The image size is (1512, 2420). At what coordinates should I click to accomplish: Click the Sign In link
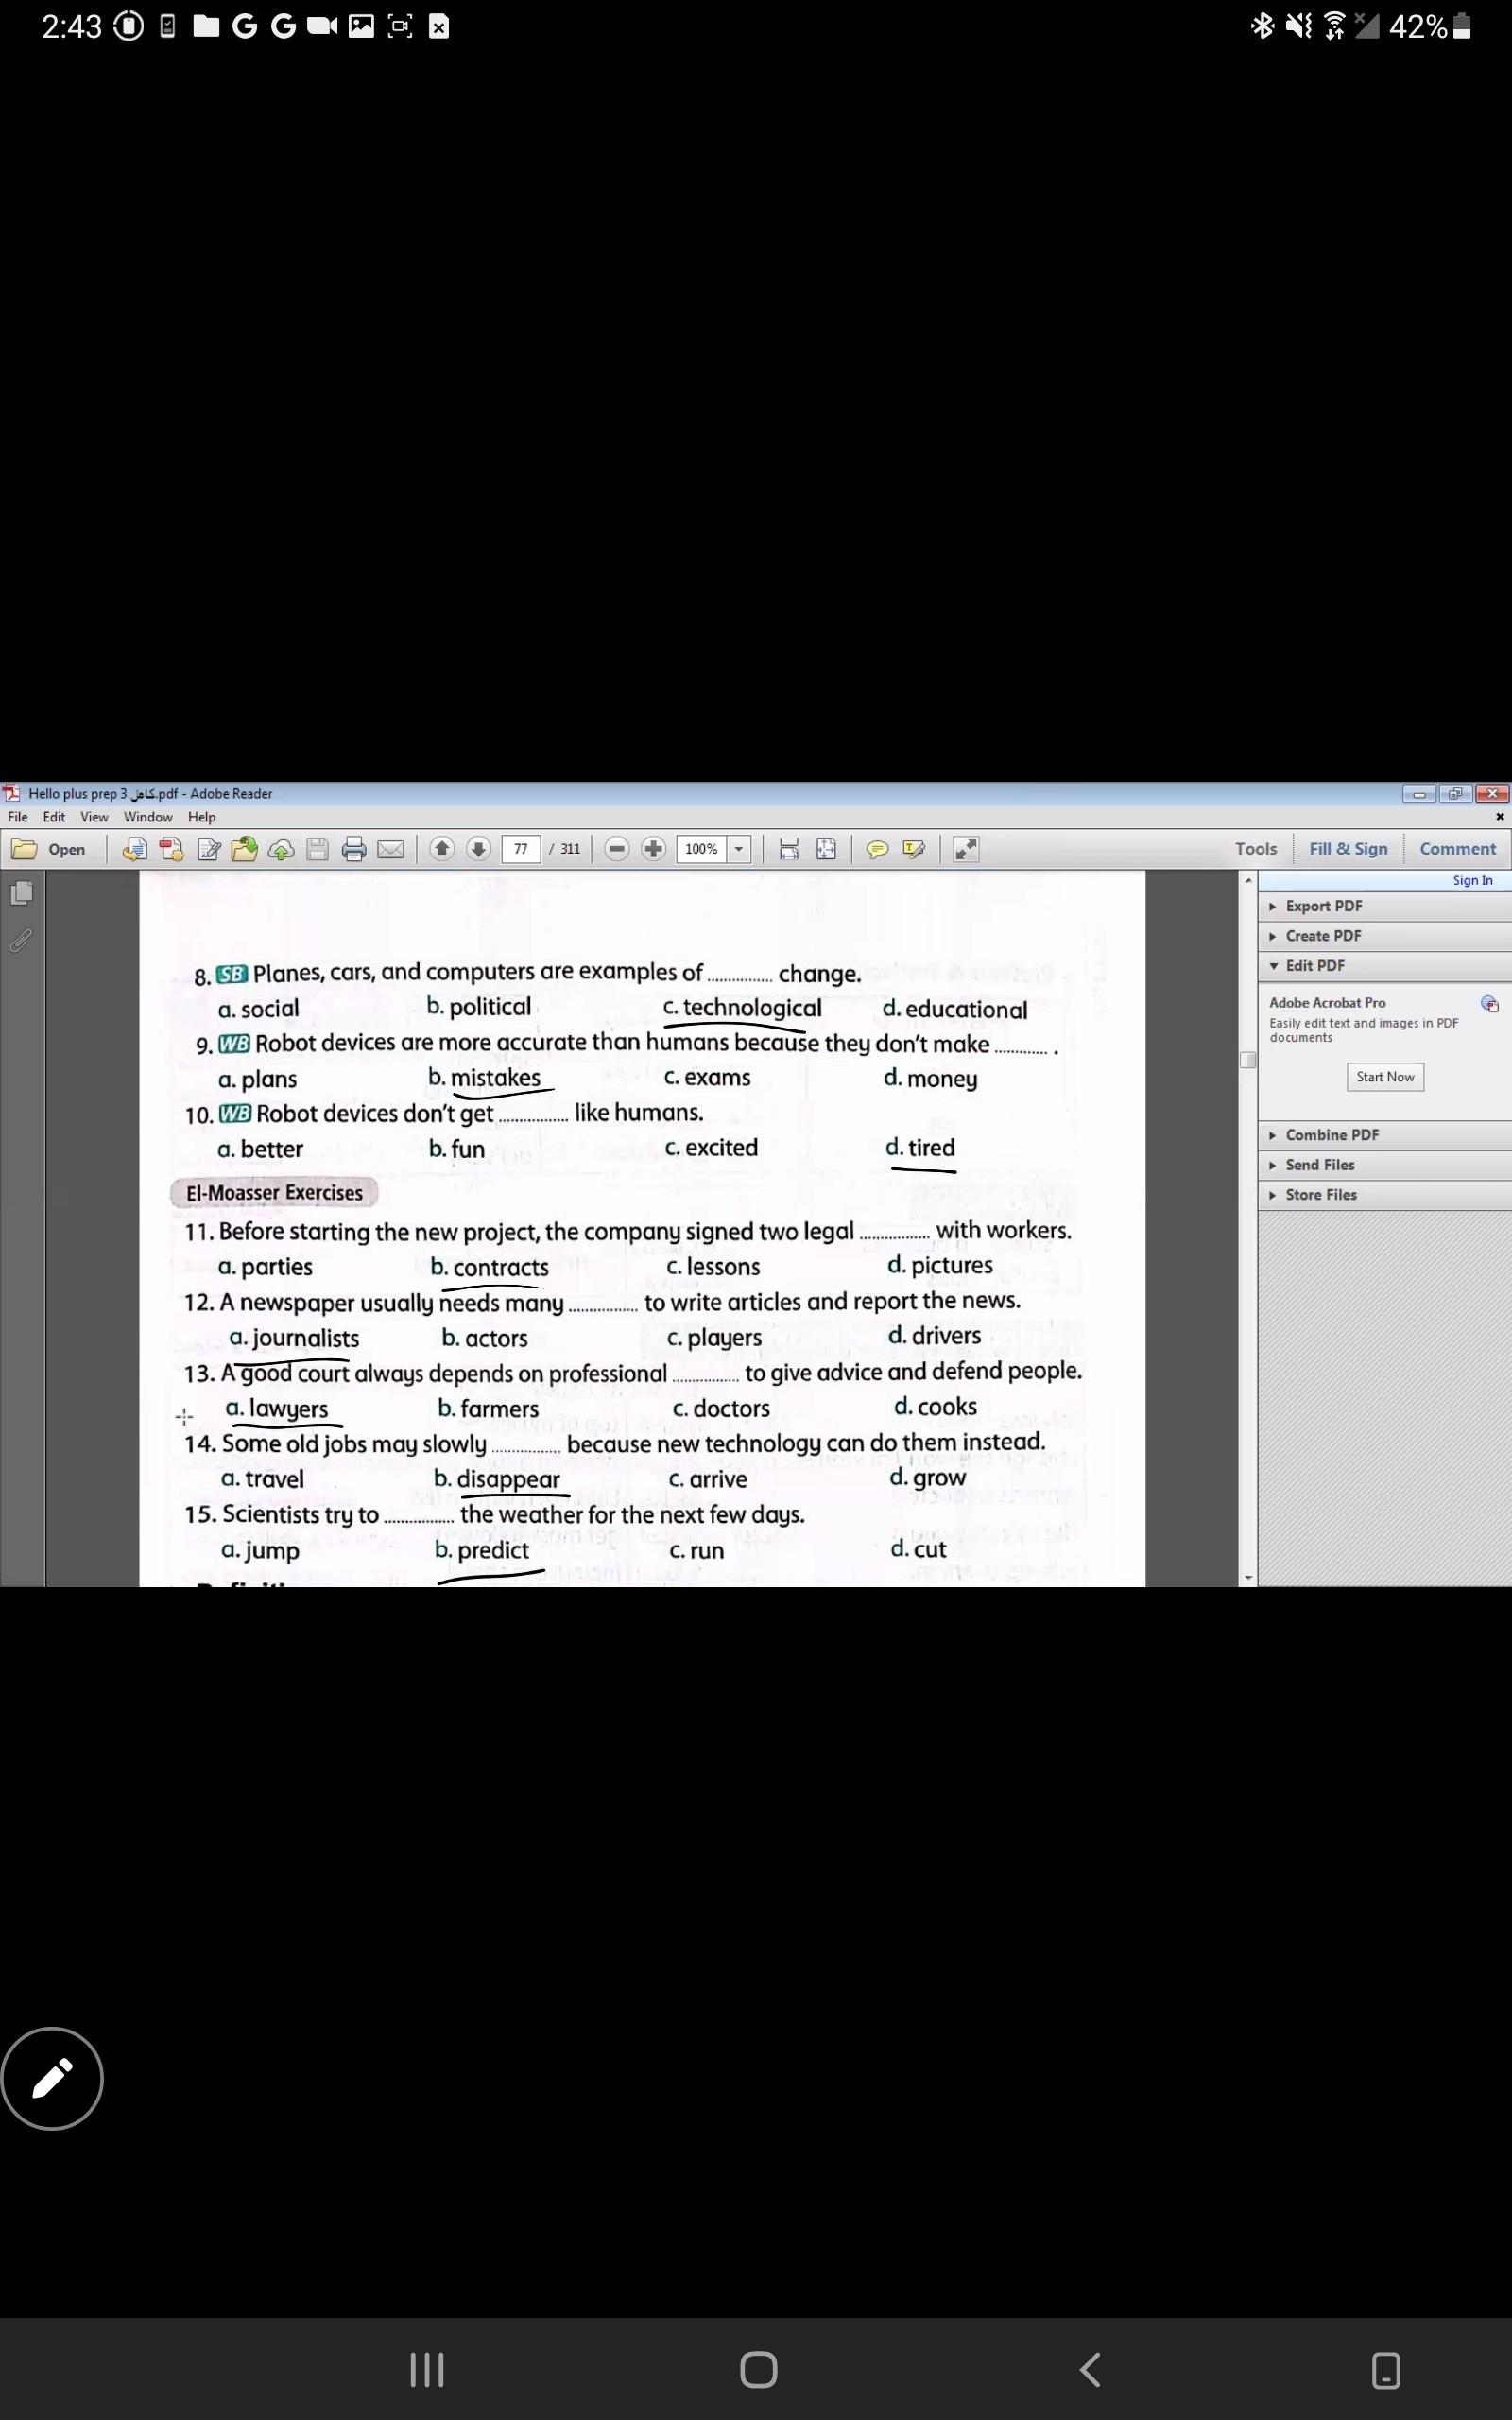coord(1472,880)
